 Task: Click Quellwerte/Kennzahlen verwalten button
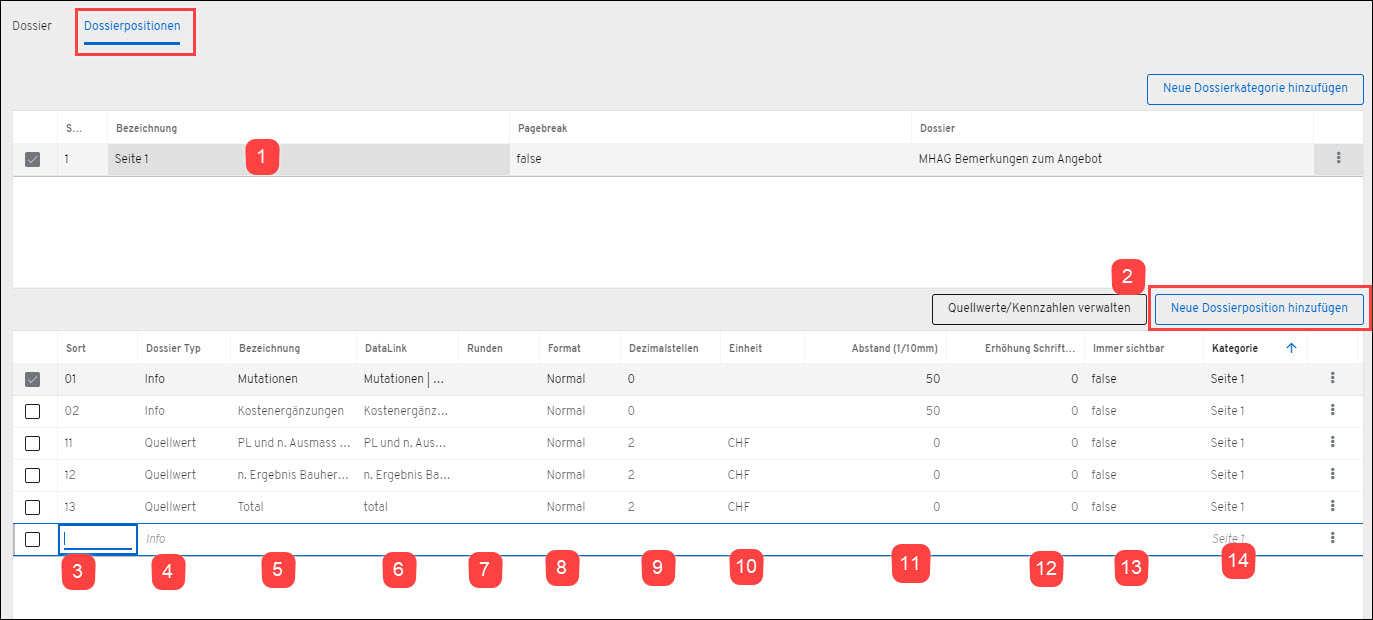[x=1038, y=309]
